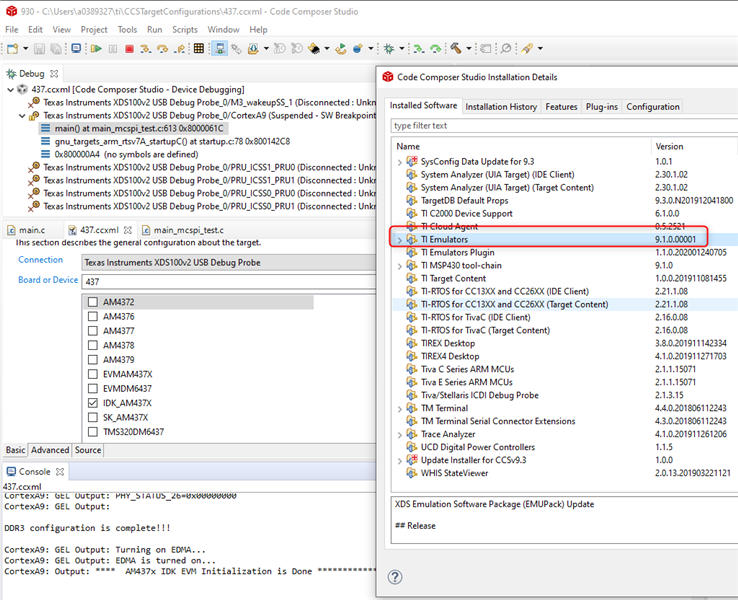Screen dimensions: 738x600
Task: Close the Console view with its X
Action: pos(60,472)
